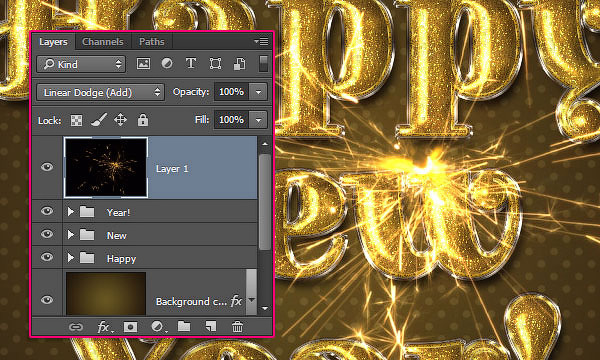Hide Layer 1 with its eye icon
Image resolution: width=600 pixels, height=360 pixels.
(47, 167)
